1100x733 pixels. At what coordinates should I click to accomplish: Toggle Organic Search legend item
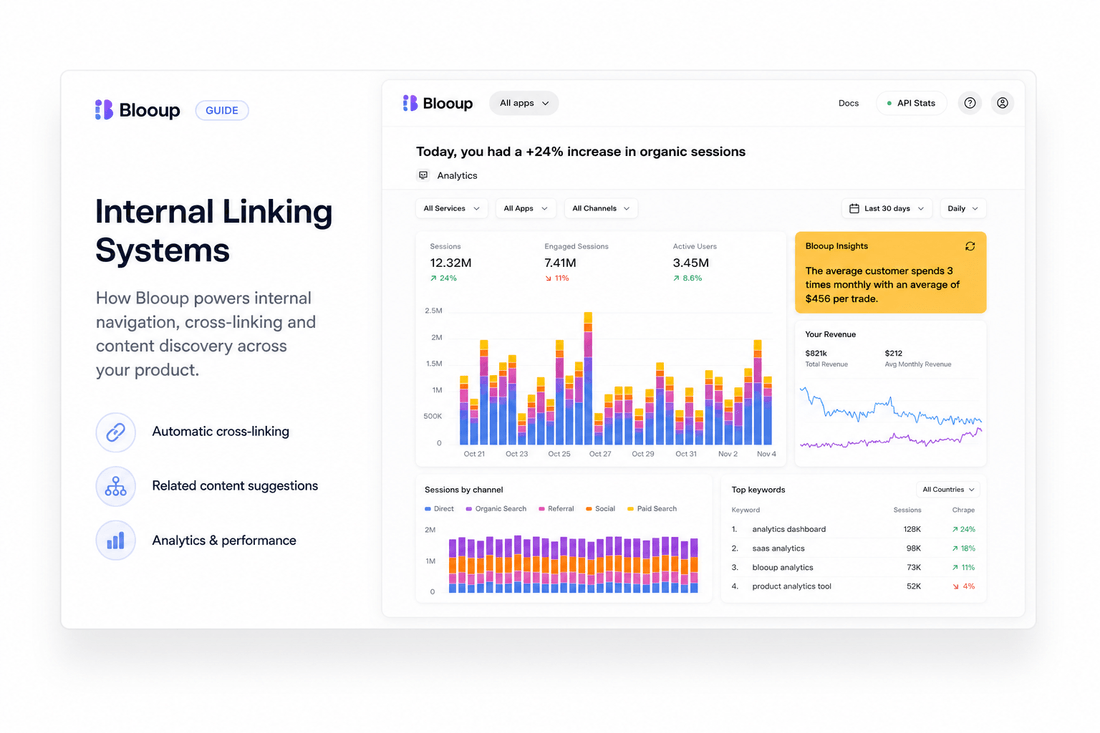click(496, 509)
